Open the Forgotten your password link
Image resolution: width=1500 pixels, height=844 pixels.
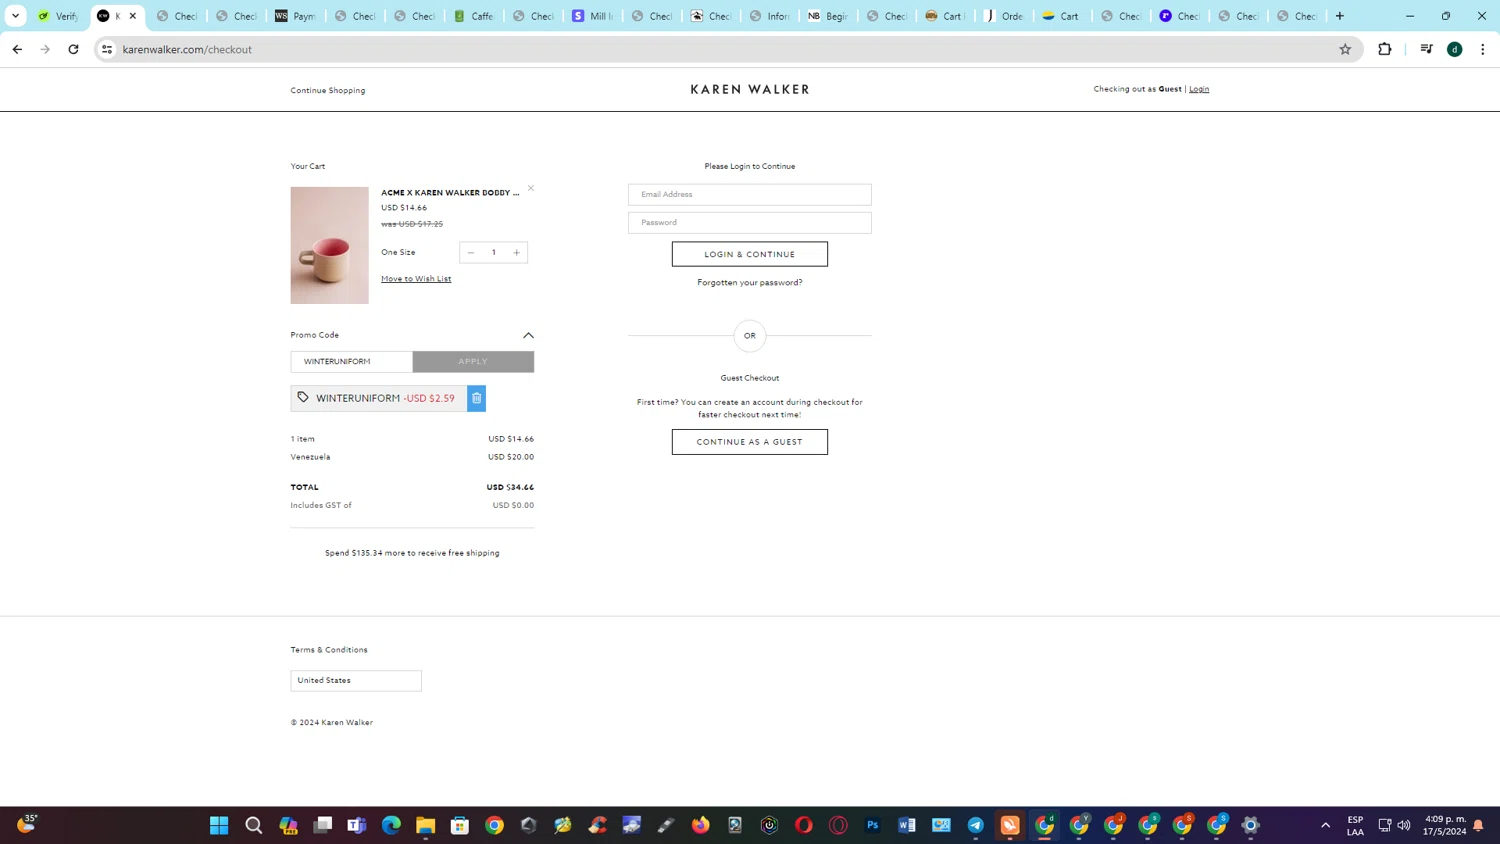click(x=750, y=283)
